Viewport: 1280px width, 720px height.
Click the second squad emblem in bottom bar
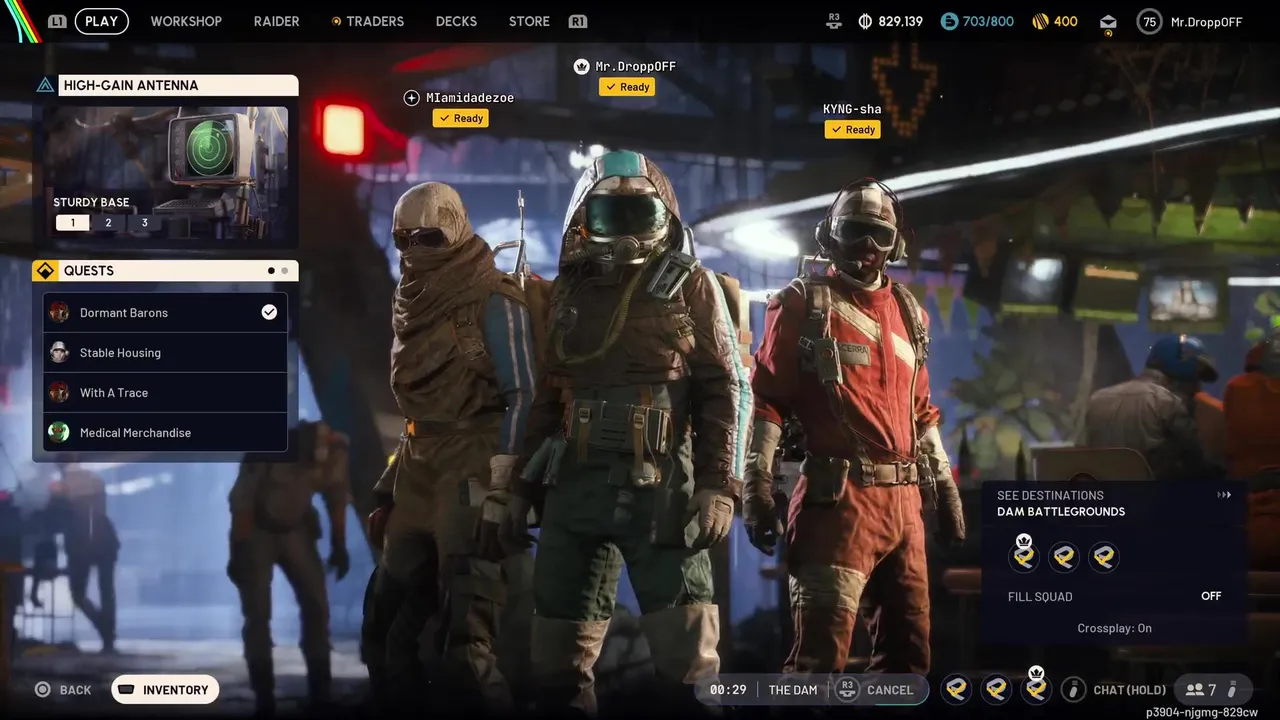996,689
